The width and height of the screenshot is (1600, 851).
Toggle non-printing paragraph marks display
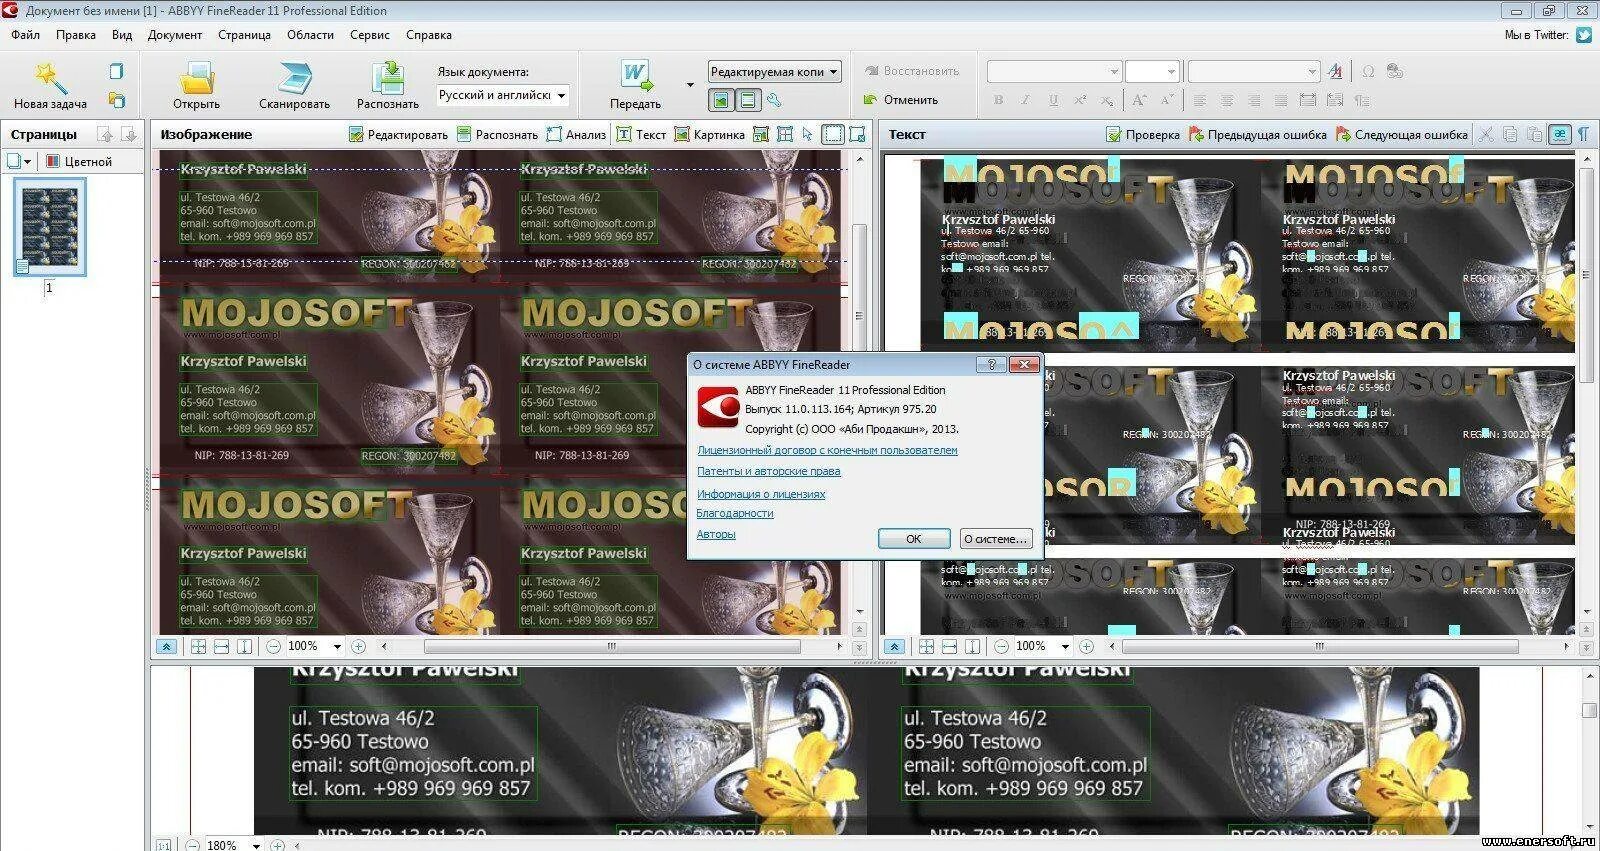click(x=1583, y=134)
